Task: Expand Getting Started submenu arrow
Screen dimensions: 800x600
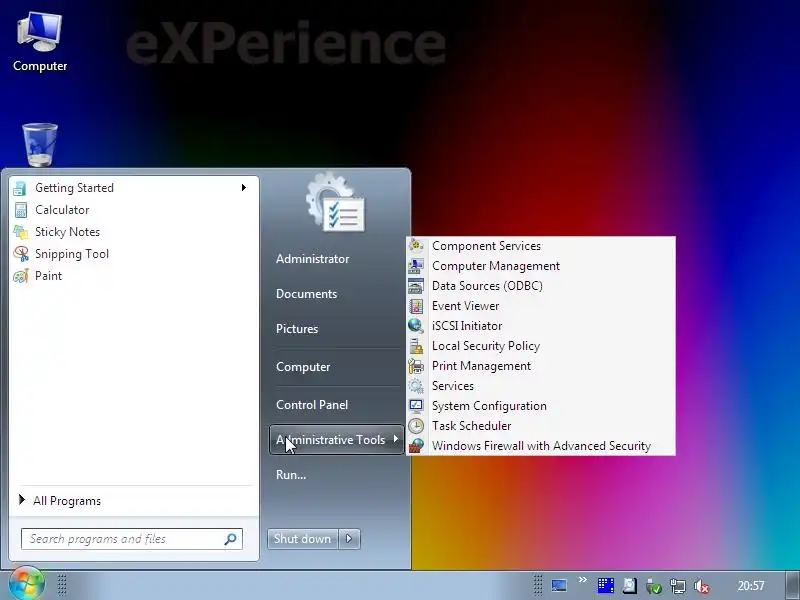Action: point(244,188)
